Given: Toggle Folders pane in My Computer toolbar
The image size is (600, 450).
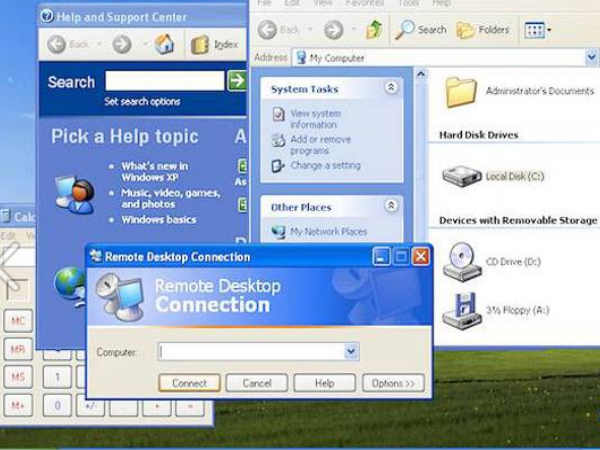Looking at the screenshot, I should (x=483, y=30).
